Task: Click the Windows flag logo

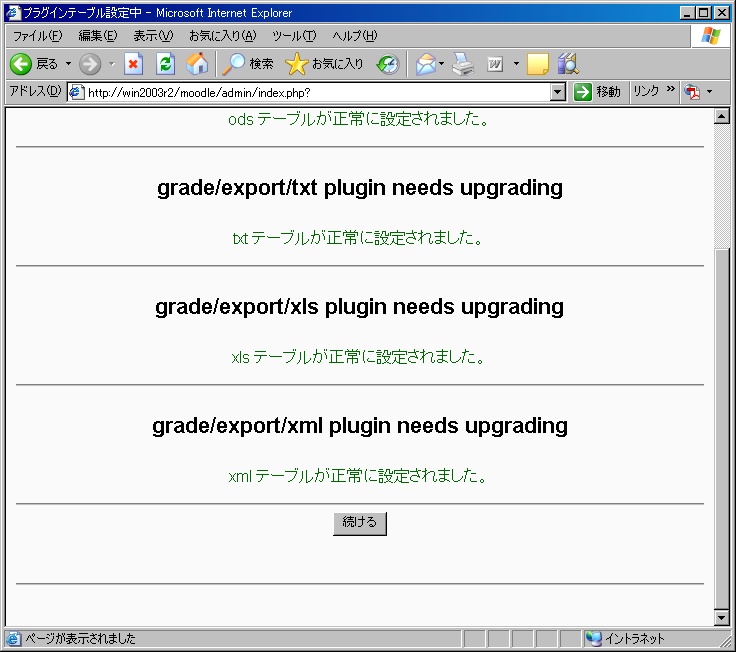Action: tap(711, 36)
